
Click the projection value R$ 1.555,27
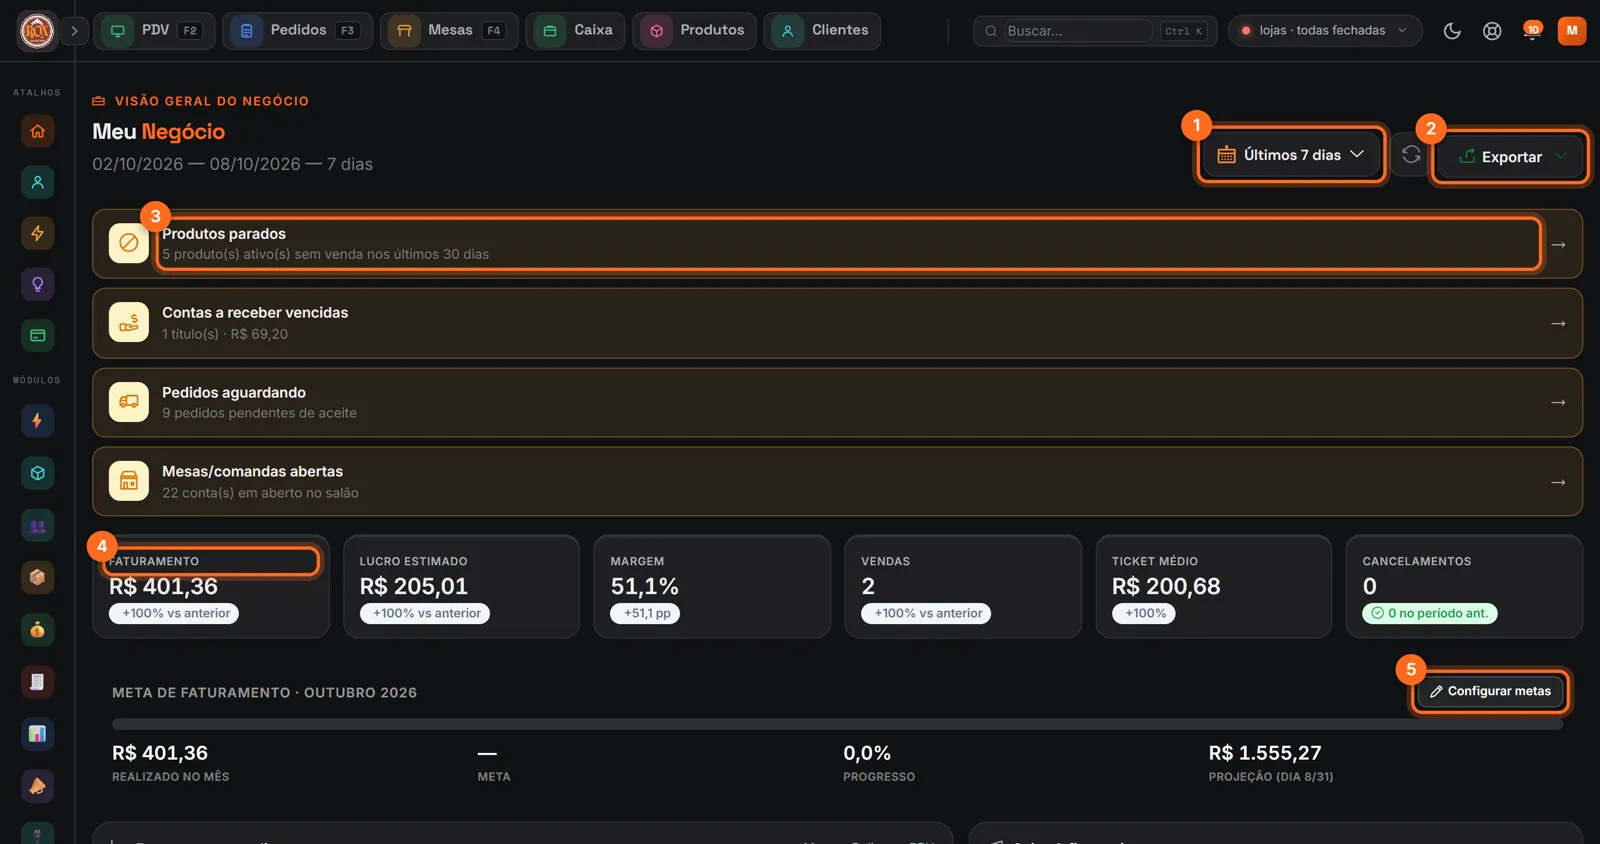click(1264, 753)
